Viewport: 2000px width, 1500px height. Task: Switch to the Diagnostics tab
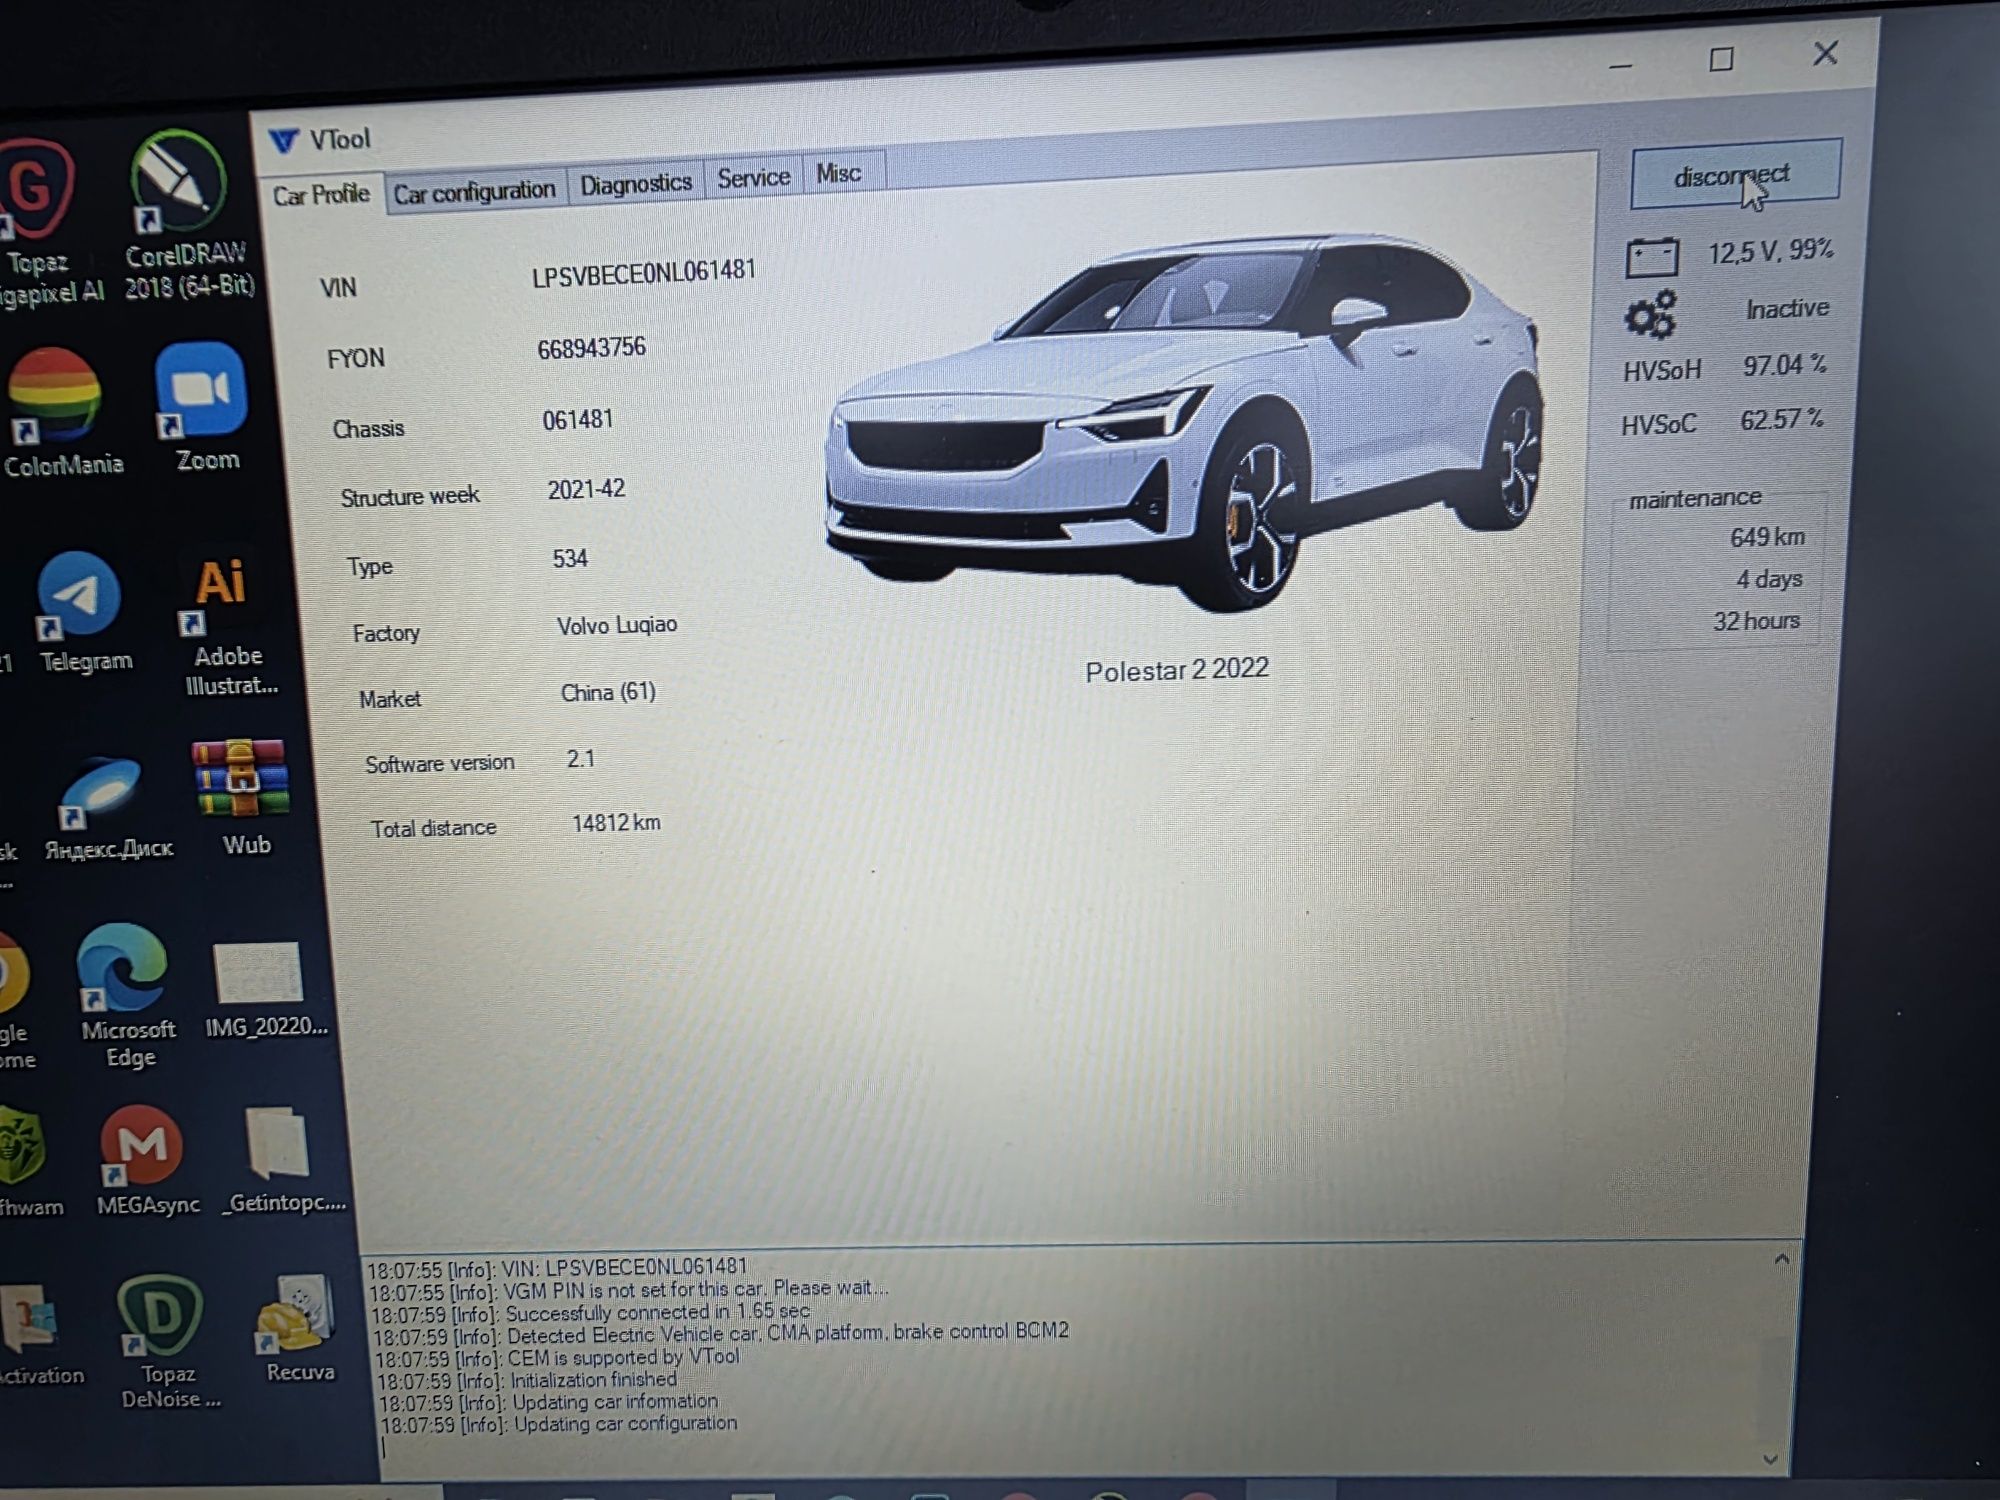point(636,183)
